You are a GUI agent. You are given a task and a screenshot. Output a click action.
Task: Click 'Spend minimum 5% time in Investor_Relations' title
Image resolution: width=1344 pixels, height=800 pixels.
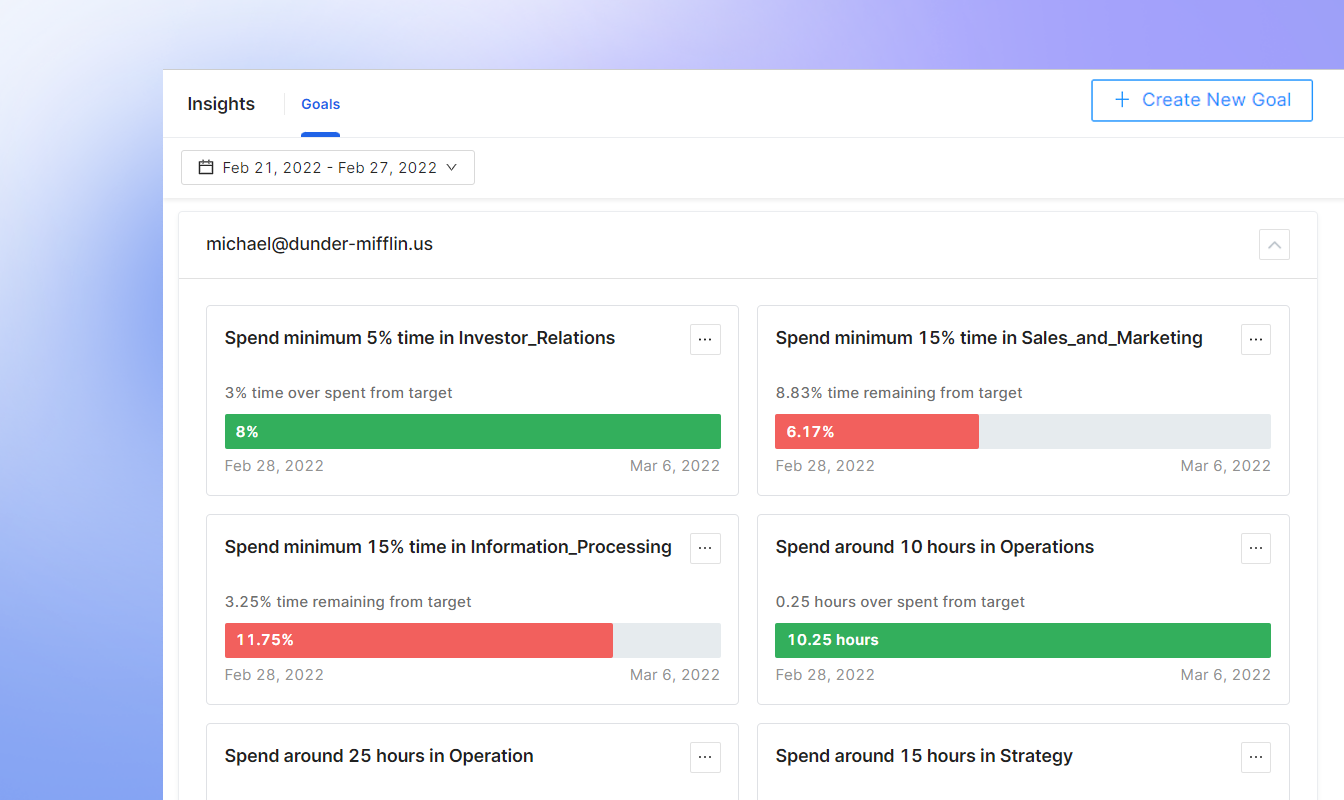[420, 338]
